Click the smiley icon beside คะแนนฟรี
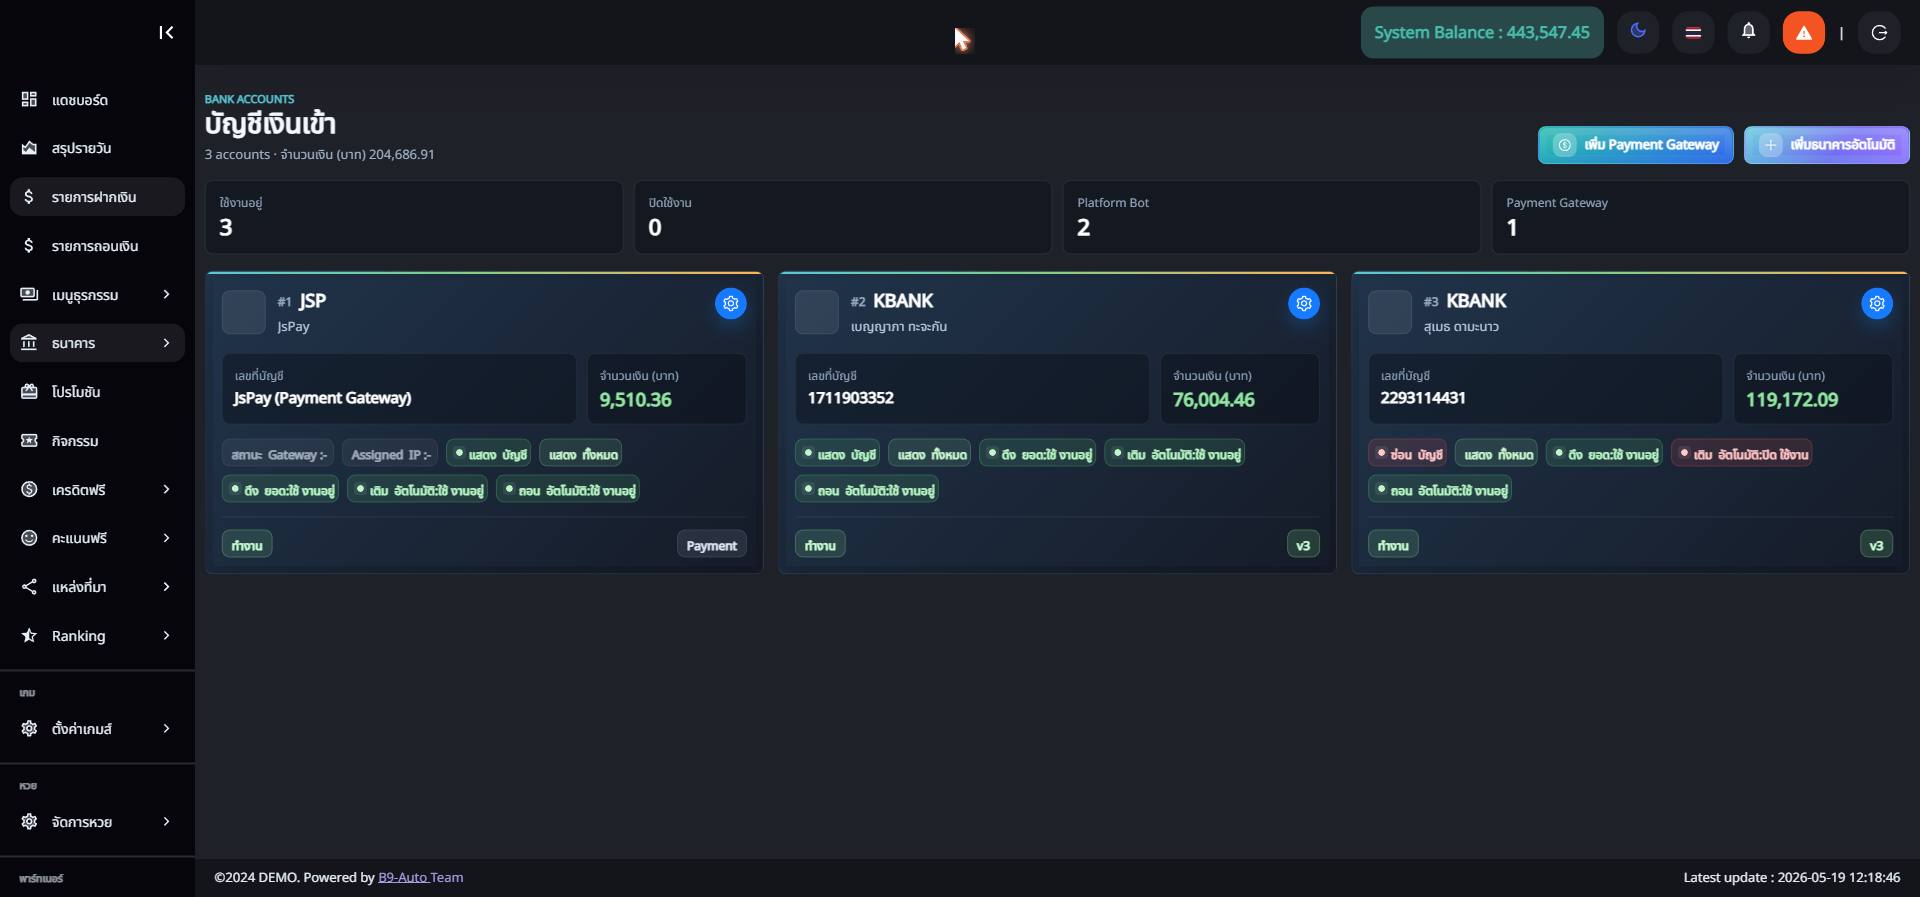 29,538
